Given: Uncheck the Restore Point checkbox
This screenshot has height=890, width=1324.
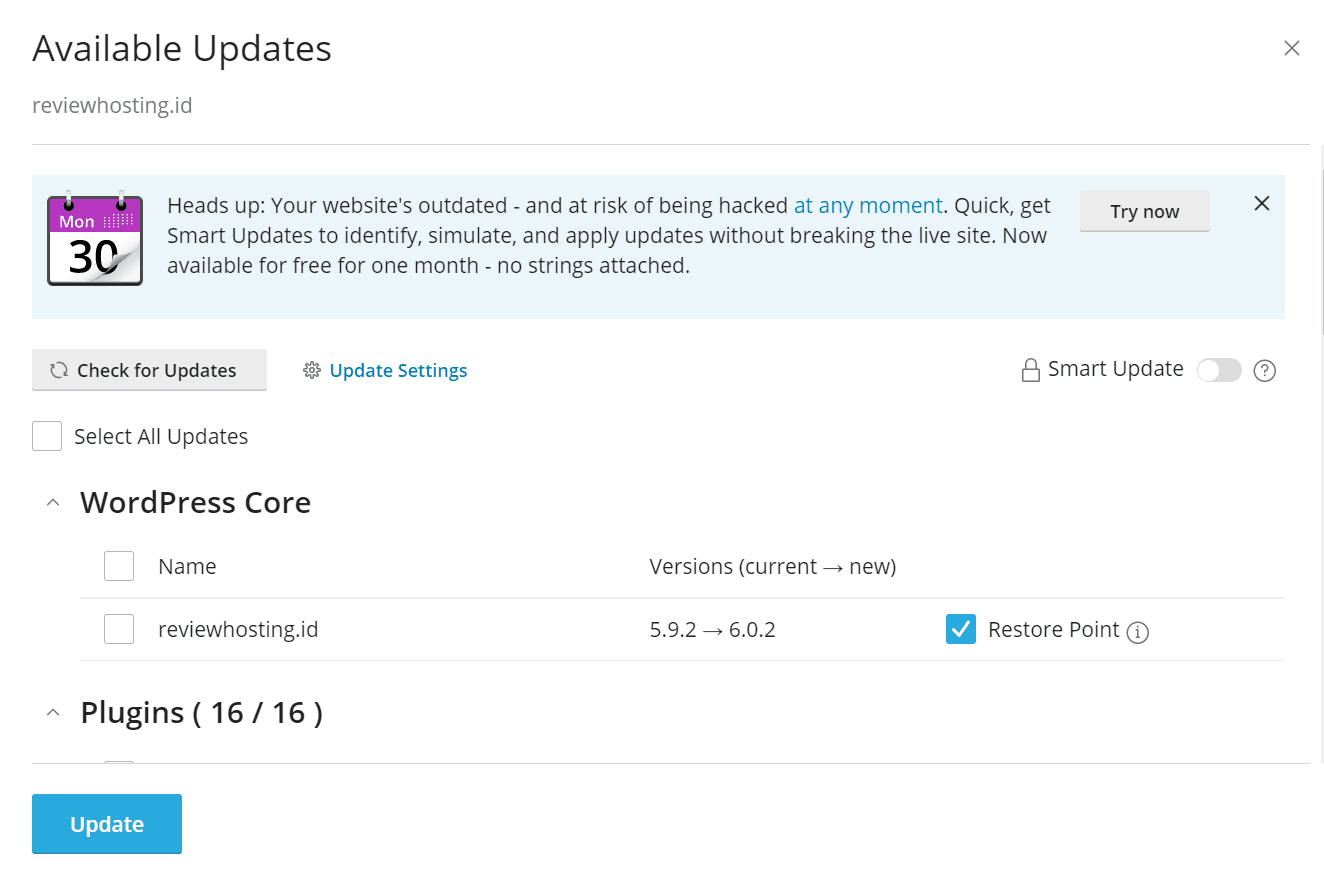Looking at the screenshot, I should coord(961,629).
